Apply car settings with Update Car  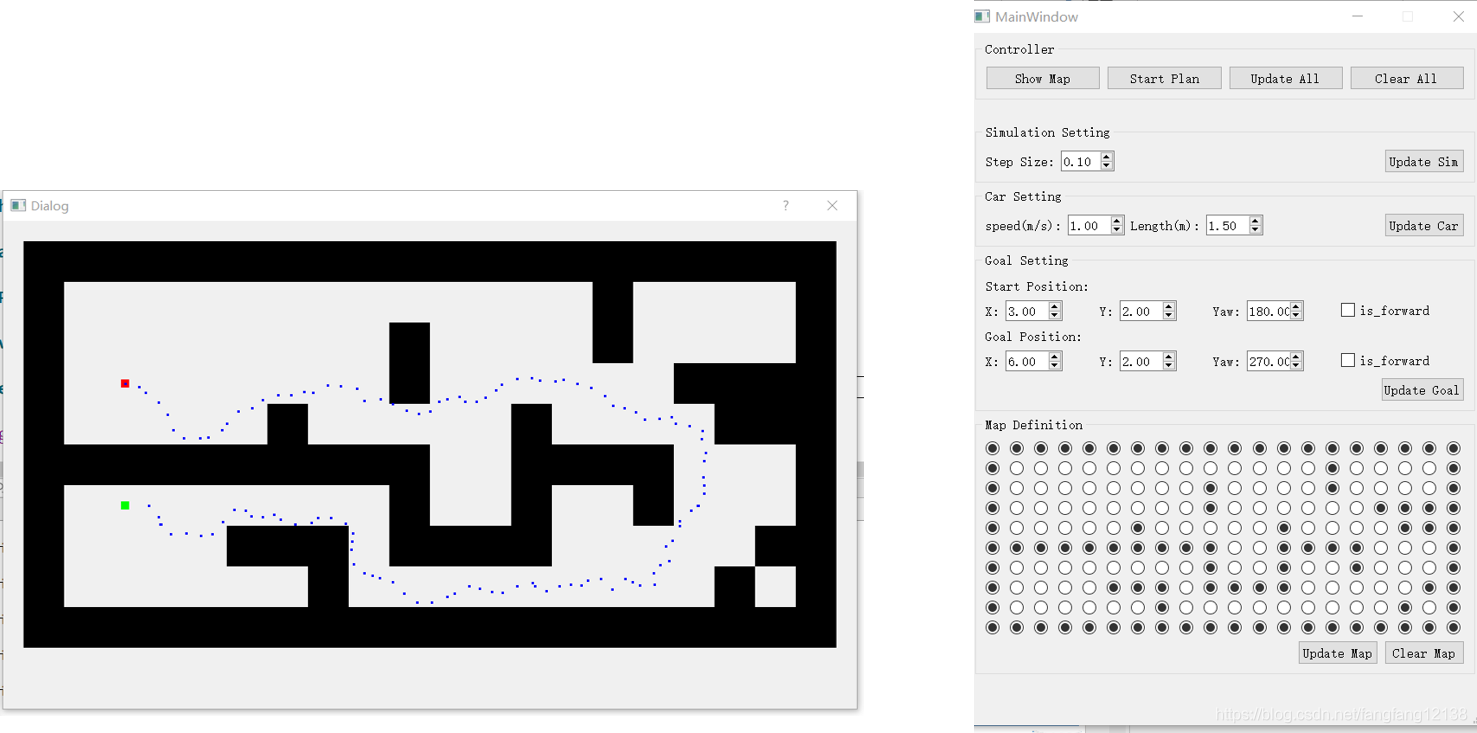1424,225
